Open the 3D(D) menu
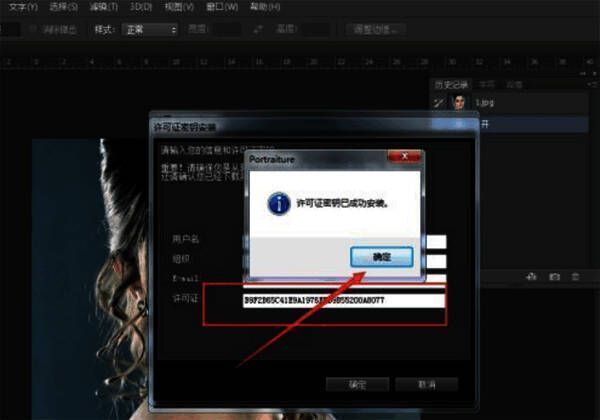 point(141,7)
